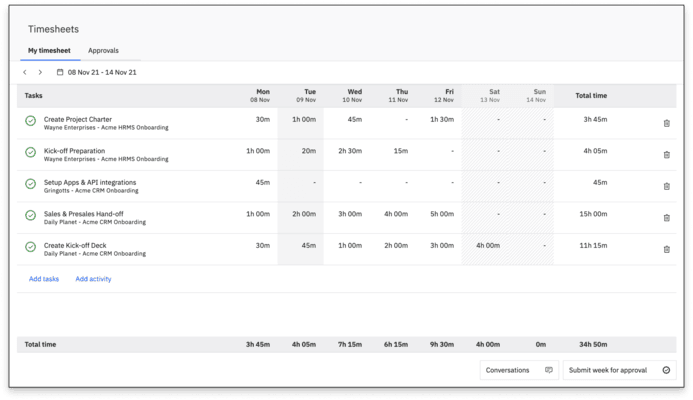
Task: Go to the previous week
Action: click(25, 72)
